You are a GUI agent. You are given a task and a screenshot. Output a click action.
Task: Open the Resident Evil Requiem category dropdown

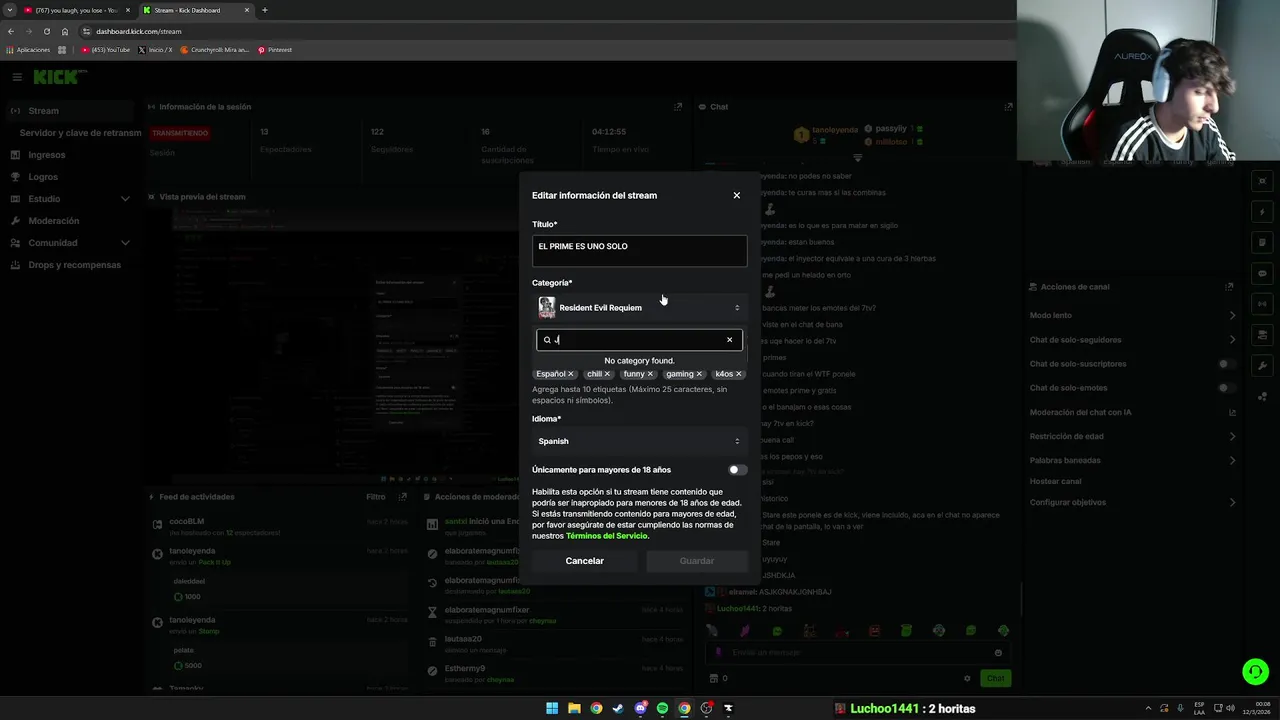point(639,308)
